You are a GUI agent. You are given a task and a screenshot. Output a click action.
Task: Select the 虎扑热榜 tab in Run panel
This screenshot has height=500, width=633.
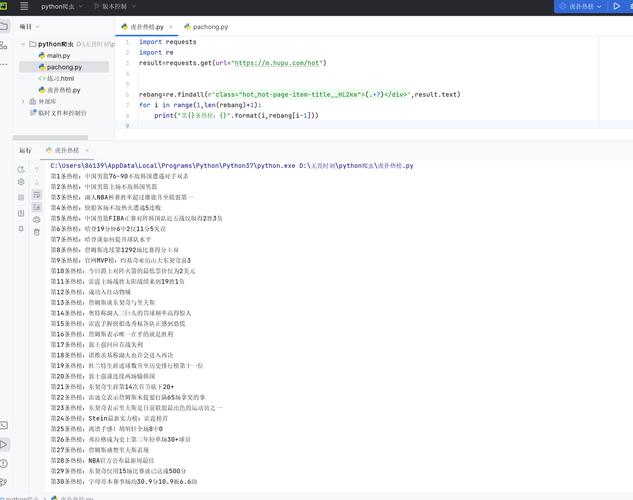[67, 150]
